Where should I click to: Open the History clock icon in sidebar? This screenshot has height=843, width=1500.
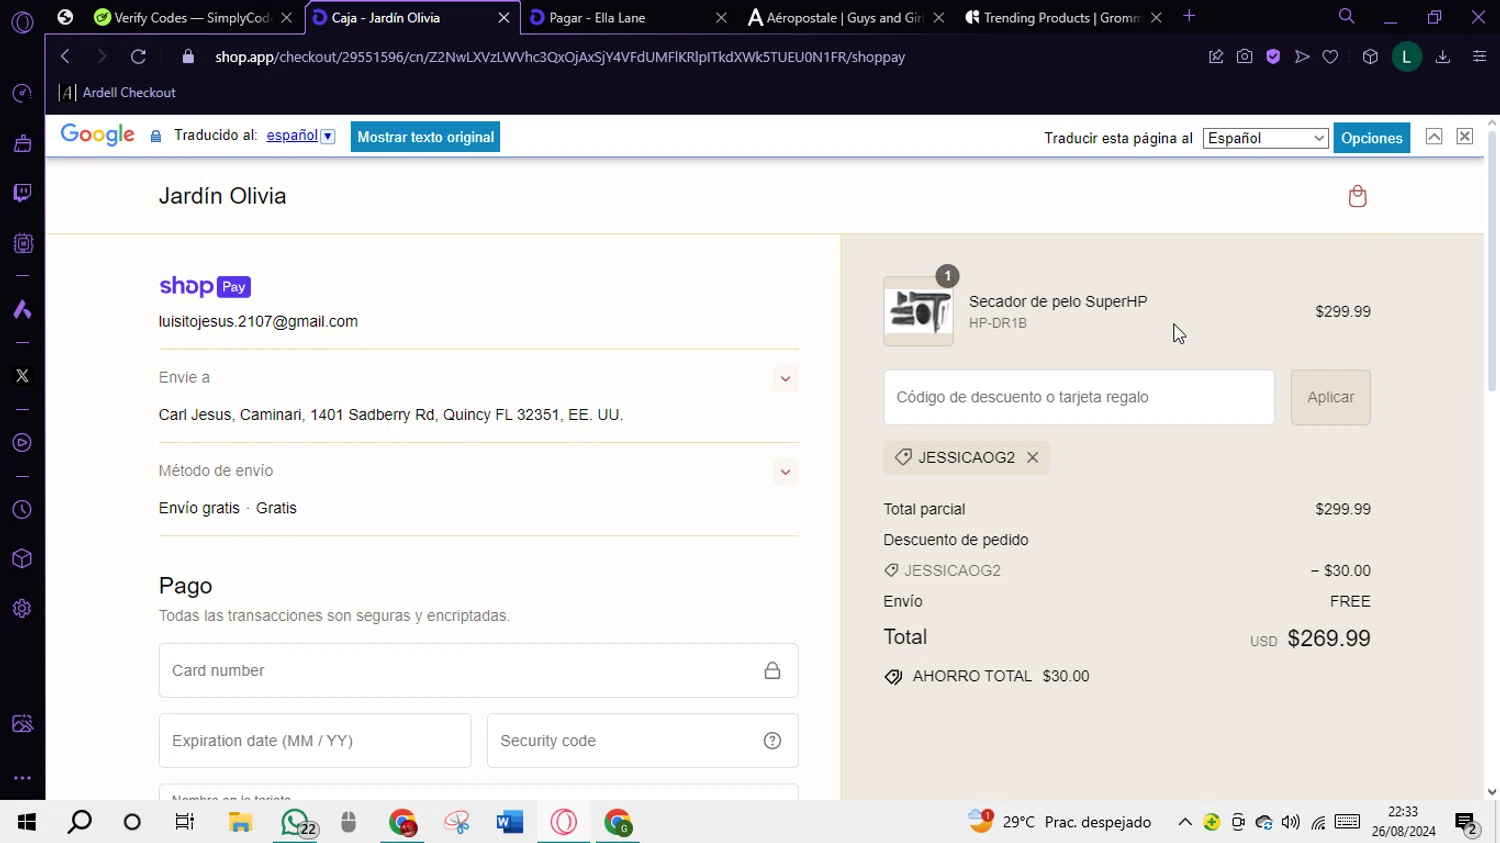click(x=22, y=510)
